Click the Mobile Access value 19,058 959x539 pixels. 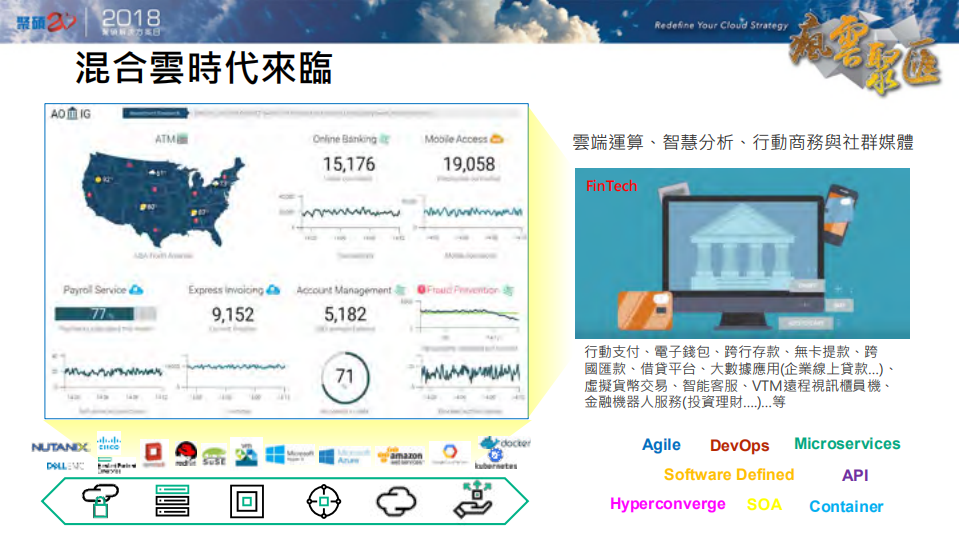tap(468, 164)
